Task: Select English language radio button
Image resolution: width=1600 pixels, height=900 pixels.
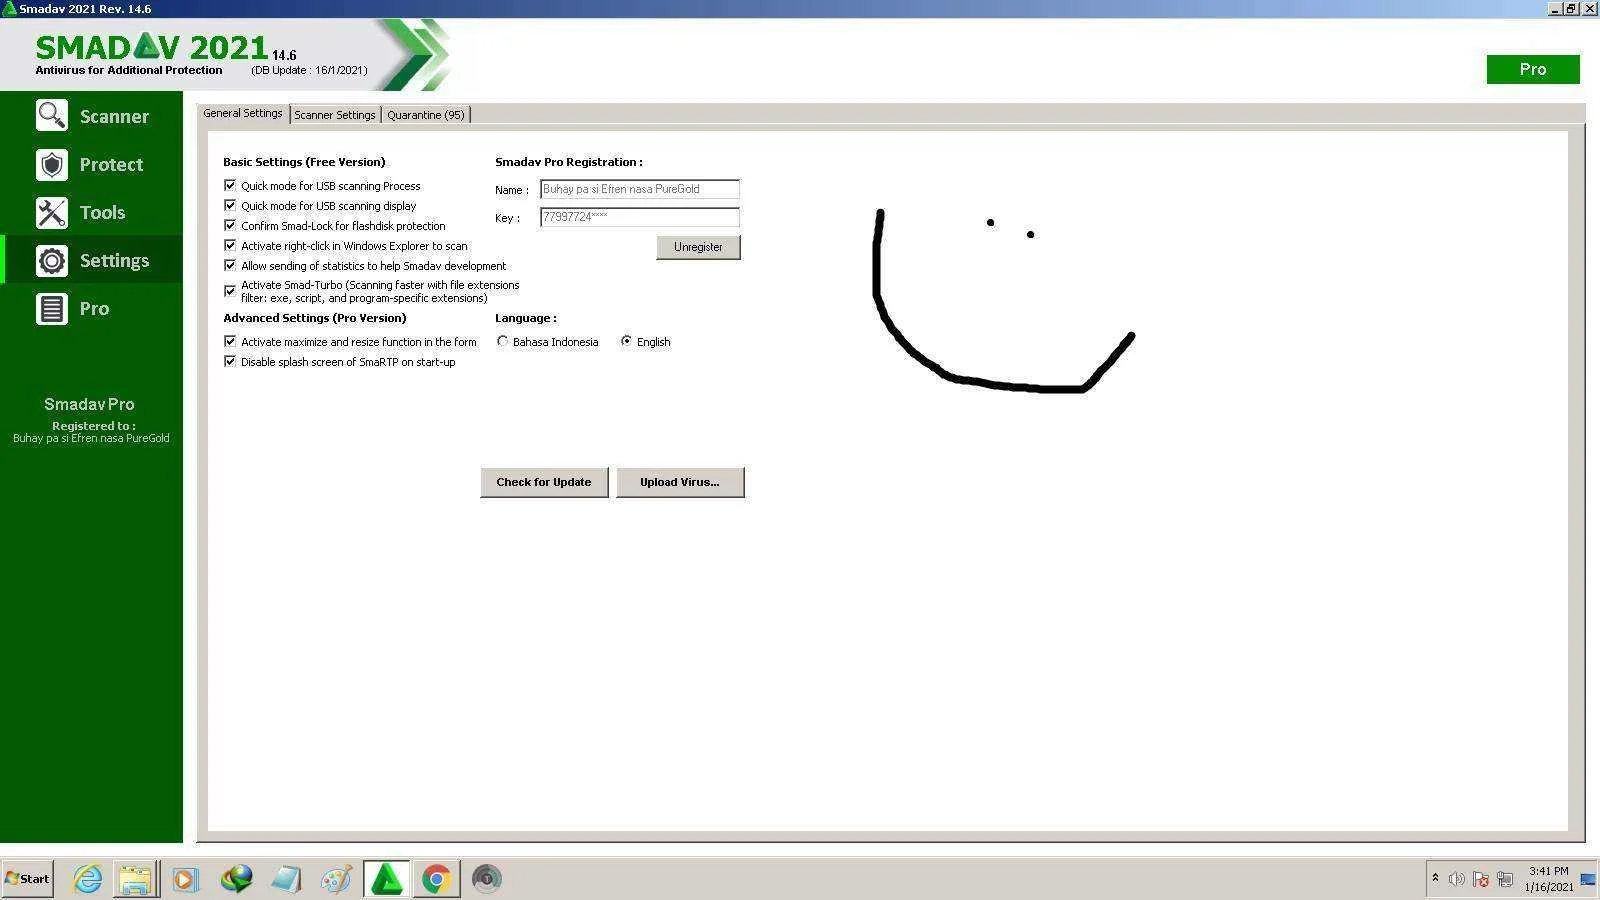Action: pyautogui.click(x=626, y=341)
